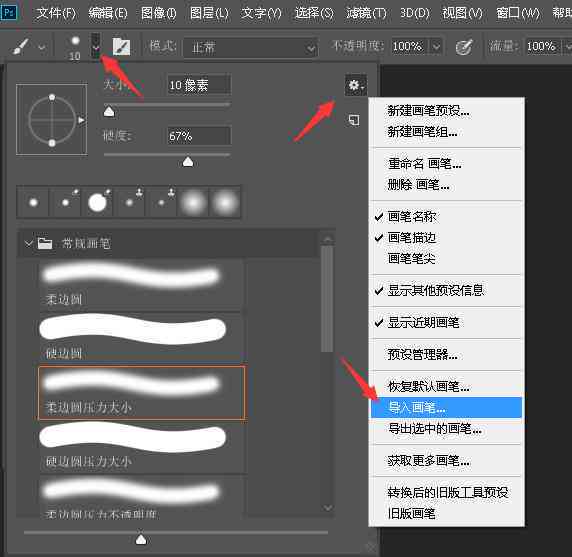Choose 导出选中的画笔... menu entry
The height and width of the screenshot is (557, 572).
447,429
